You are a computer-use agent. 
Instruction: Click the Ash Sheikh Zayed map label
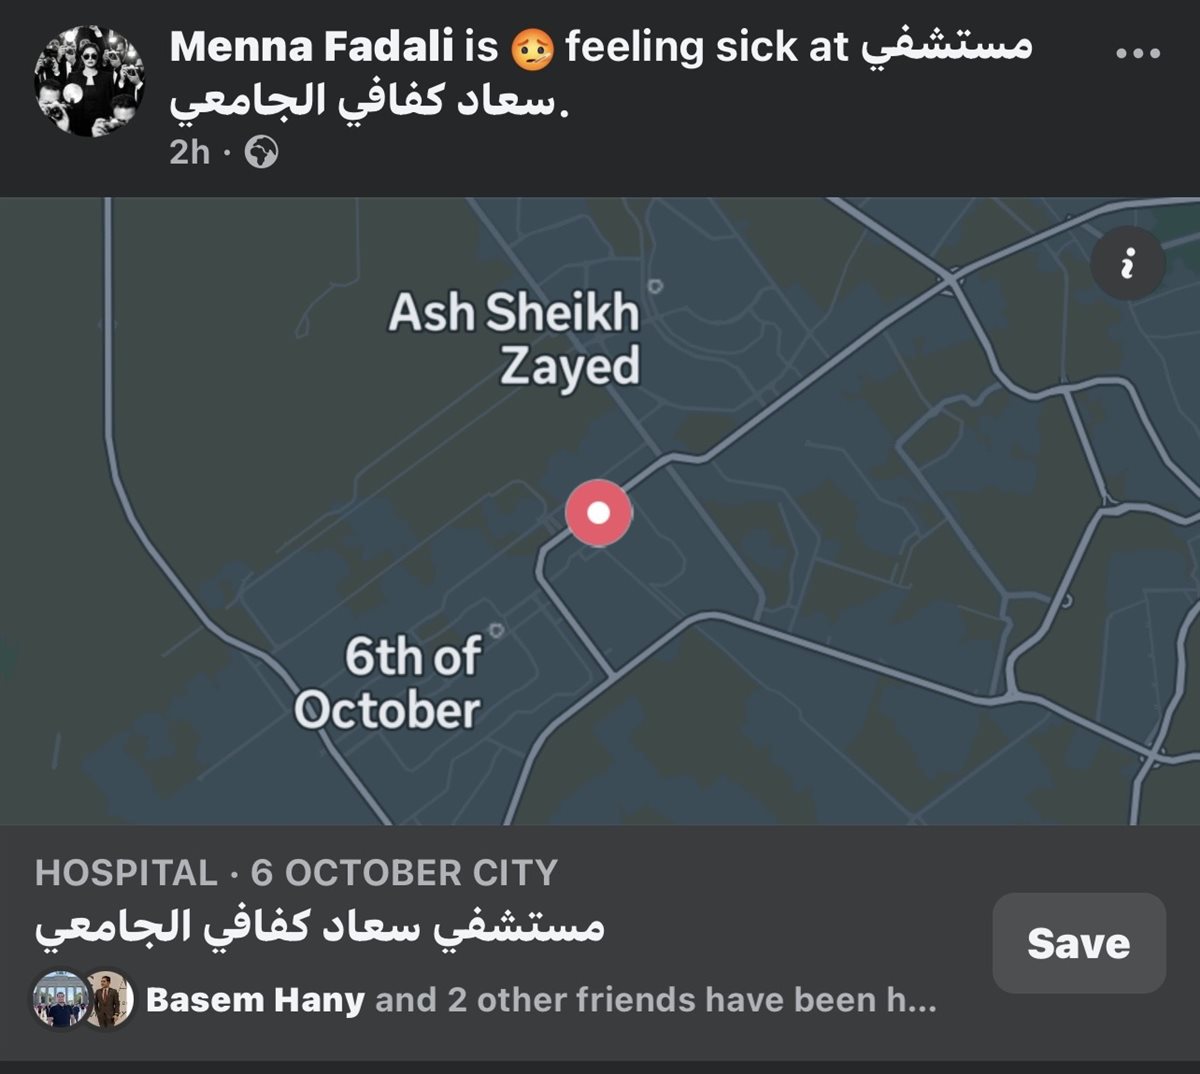tap(515, 338)
